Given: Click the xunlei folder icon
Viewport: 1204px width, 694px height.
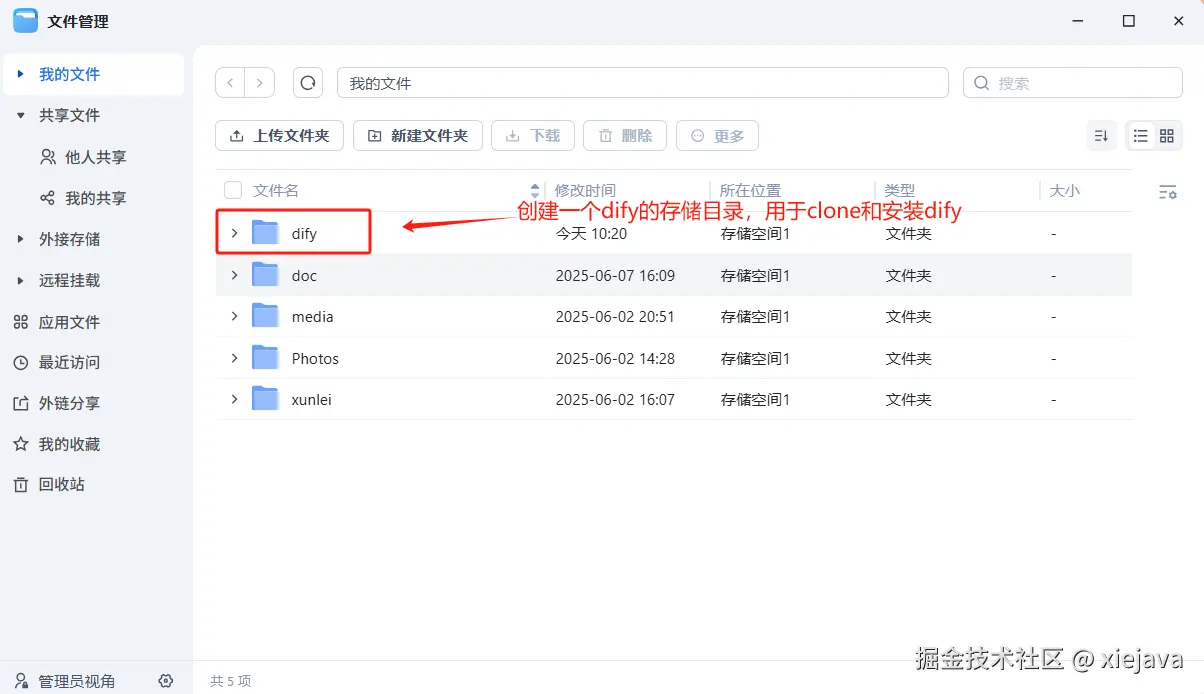Looking at the screenshot, I should click(265, 399).
